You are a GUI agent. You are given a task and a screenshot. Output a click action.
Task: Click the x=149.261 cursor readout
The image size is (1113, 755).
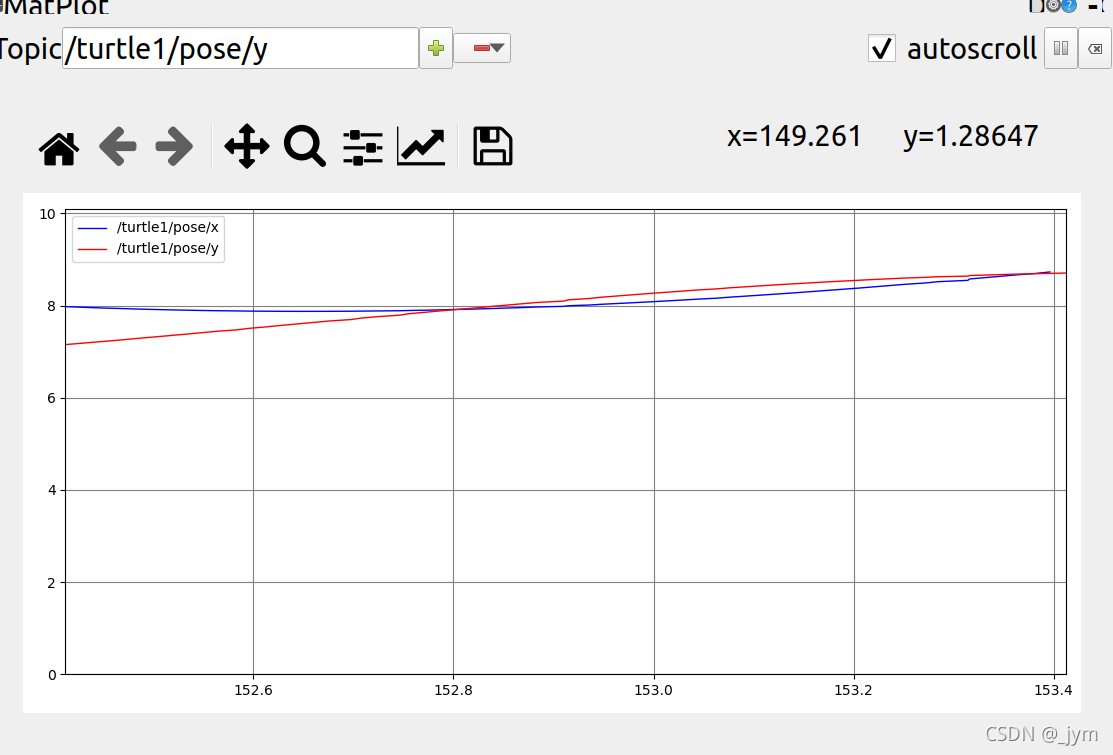pyautogui.click(x=794, y=136)
